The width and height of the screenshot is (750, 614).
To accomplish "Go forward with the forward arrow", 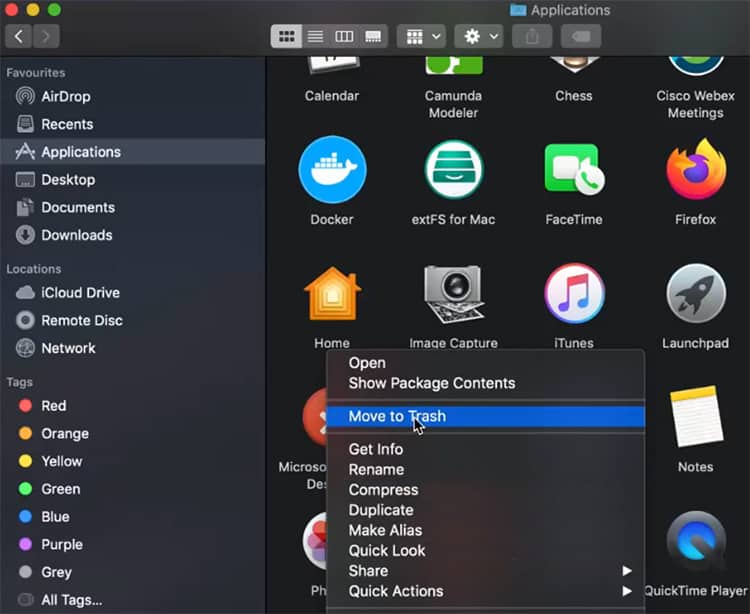I will pyautogui.click(x=46, y=36).
